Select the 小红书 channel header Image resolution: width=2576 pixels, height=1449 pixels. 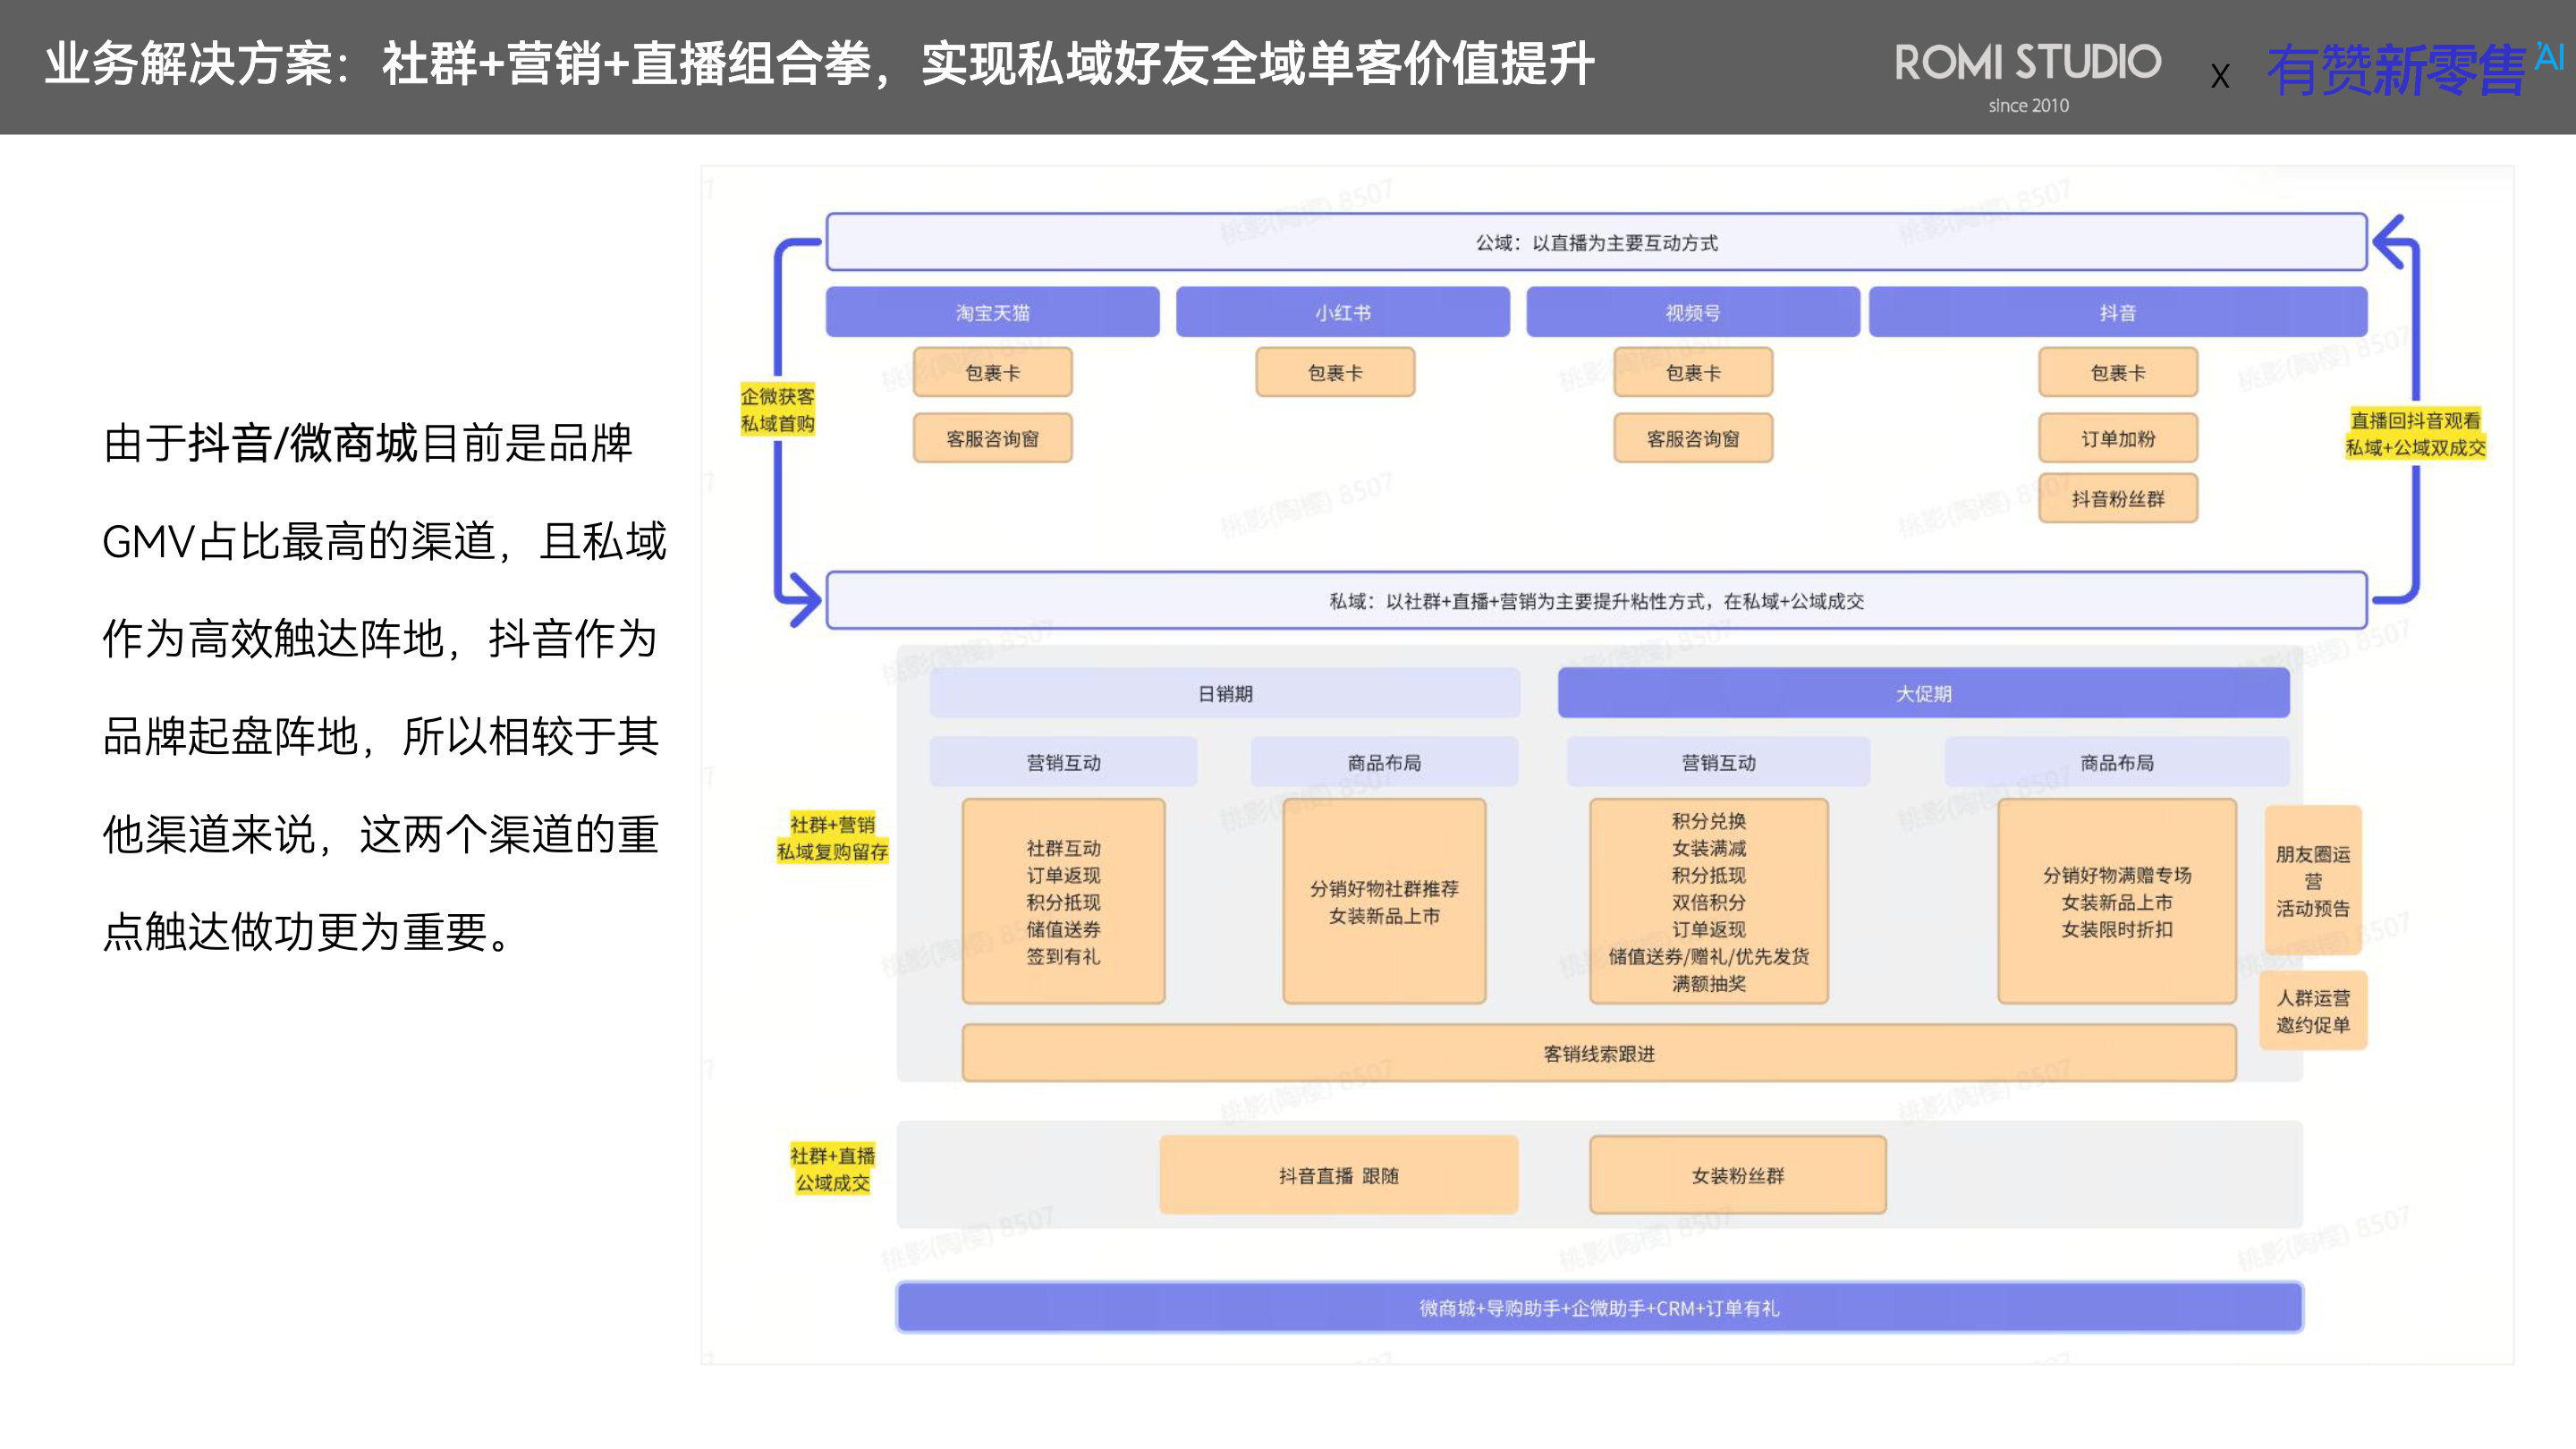click(1342, 312)
